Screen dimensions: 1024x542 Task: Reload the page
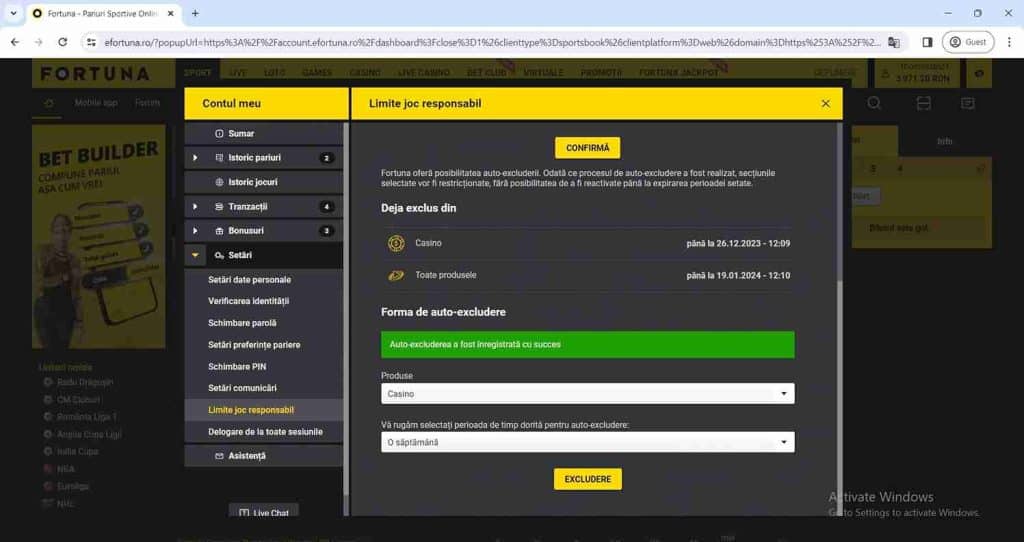click(x=62, y=42)
